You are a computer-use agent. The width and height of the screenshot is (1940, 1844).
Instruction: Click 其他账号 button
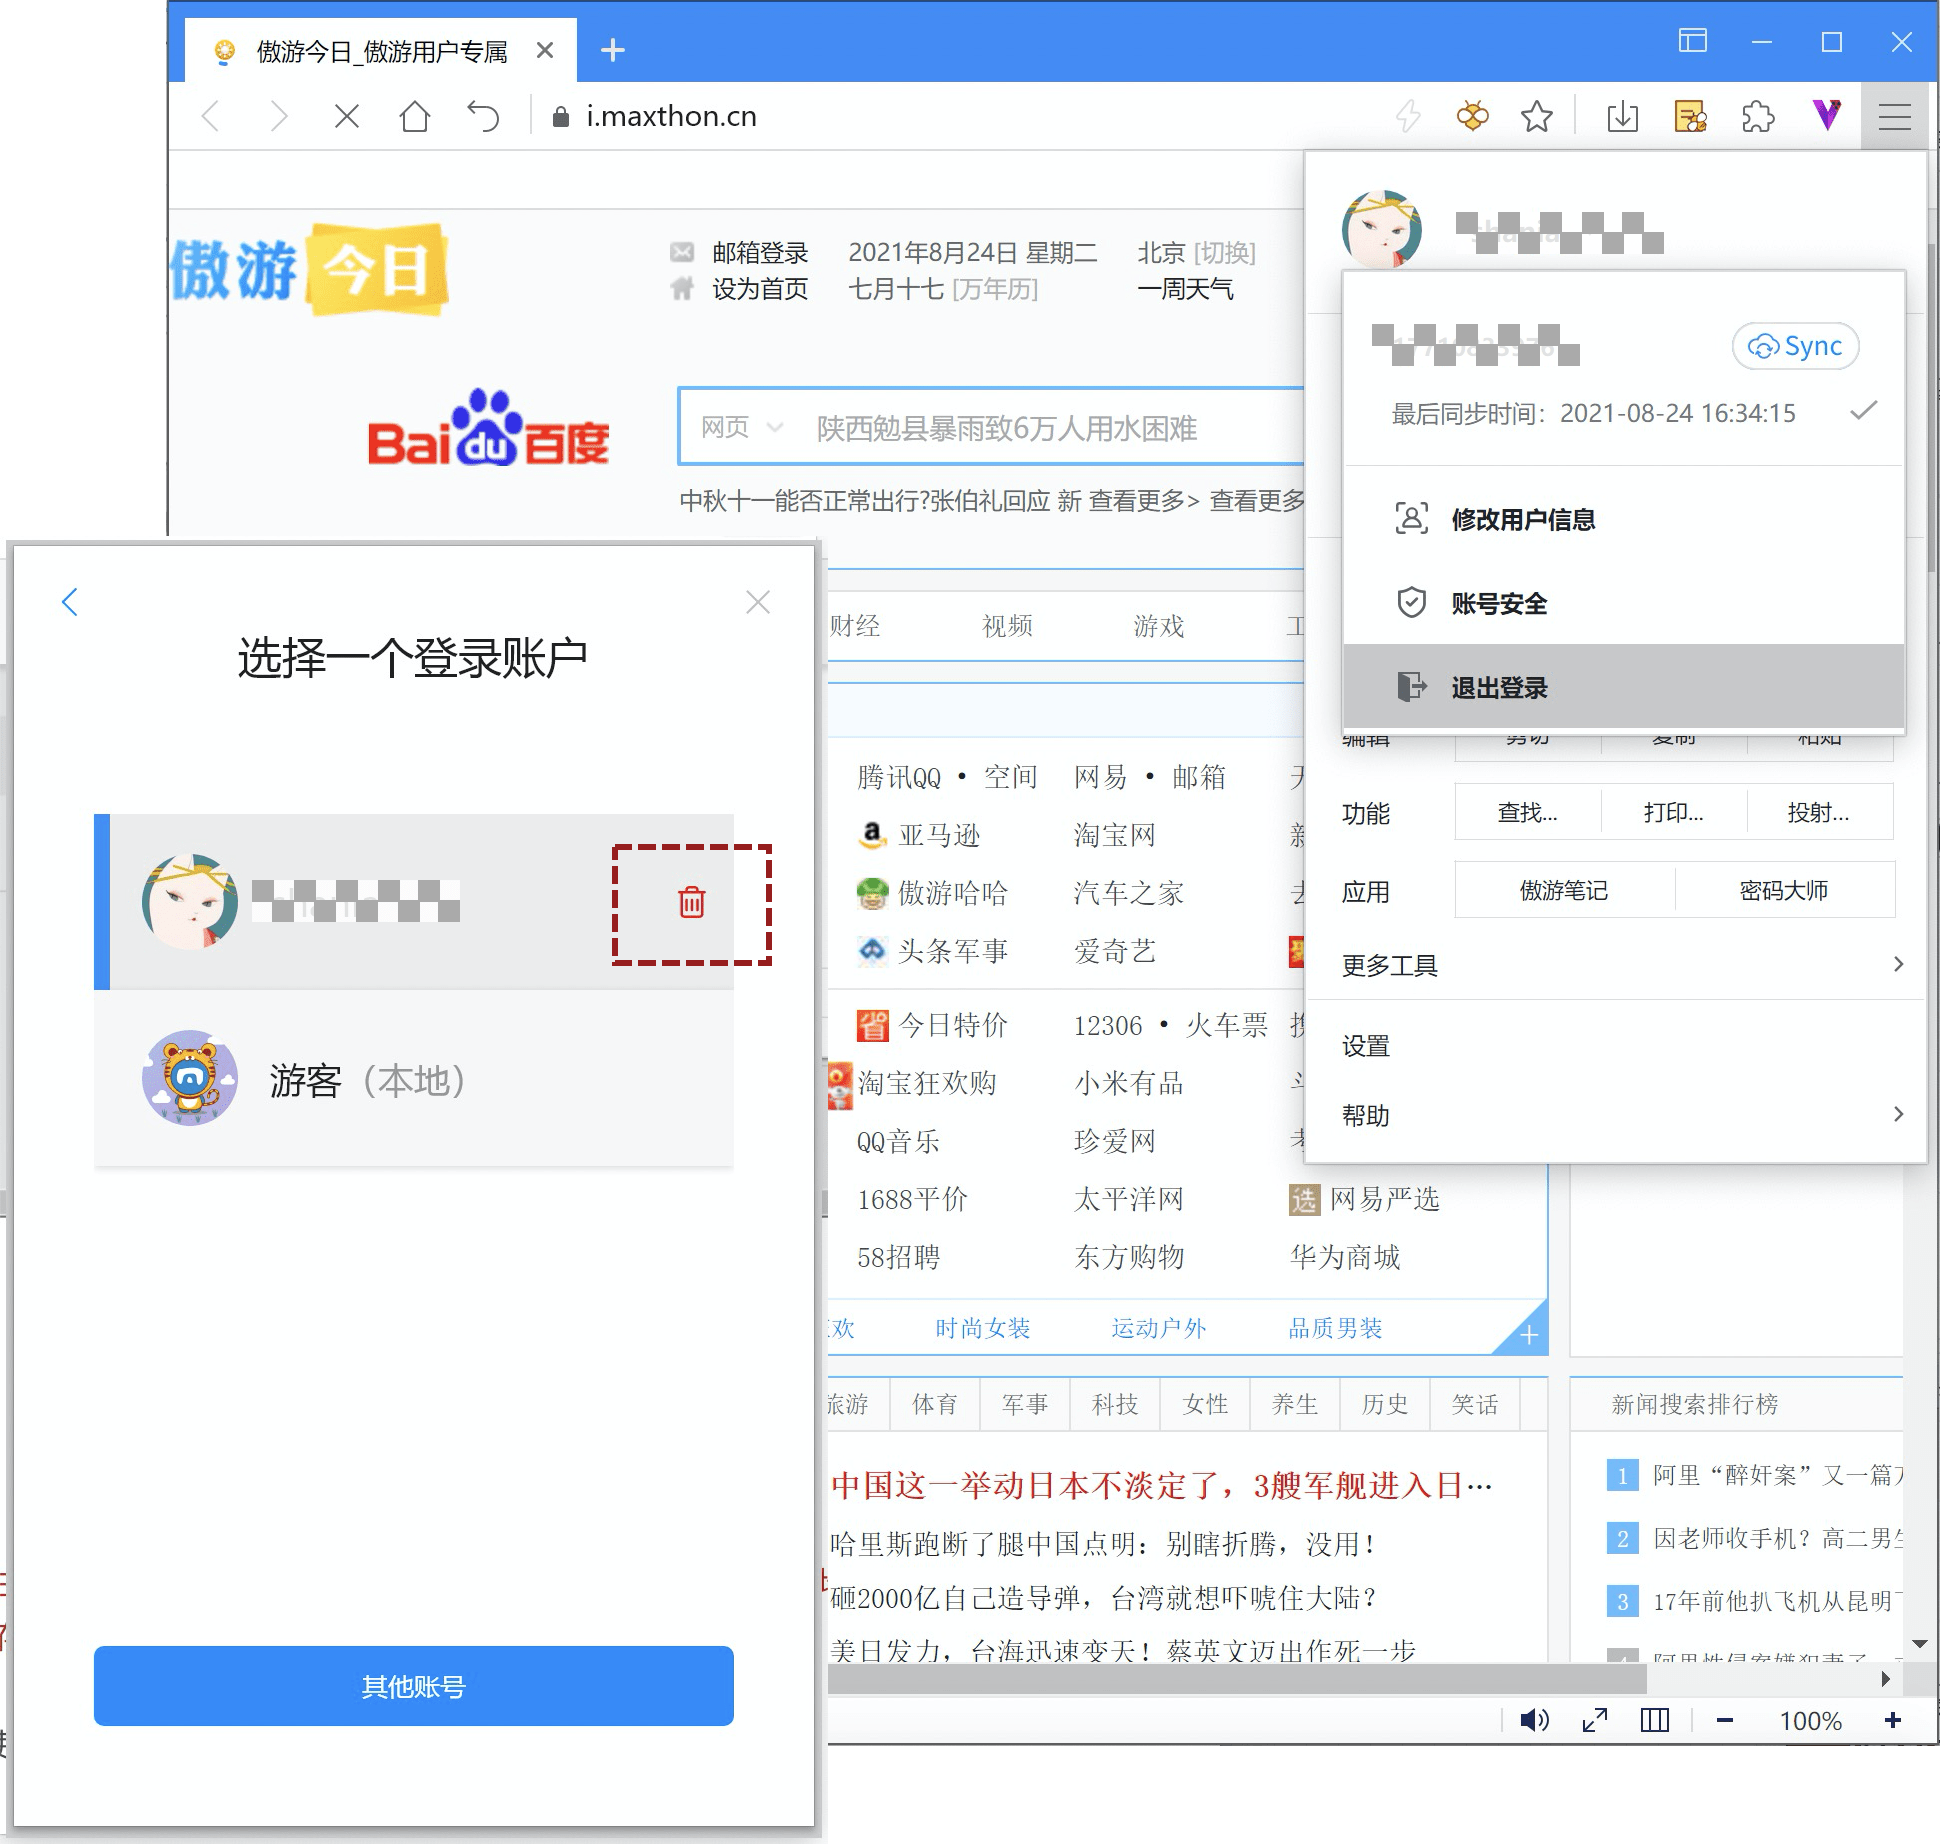pyautogui.click(x=414, y=1686)
